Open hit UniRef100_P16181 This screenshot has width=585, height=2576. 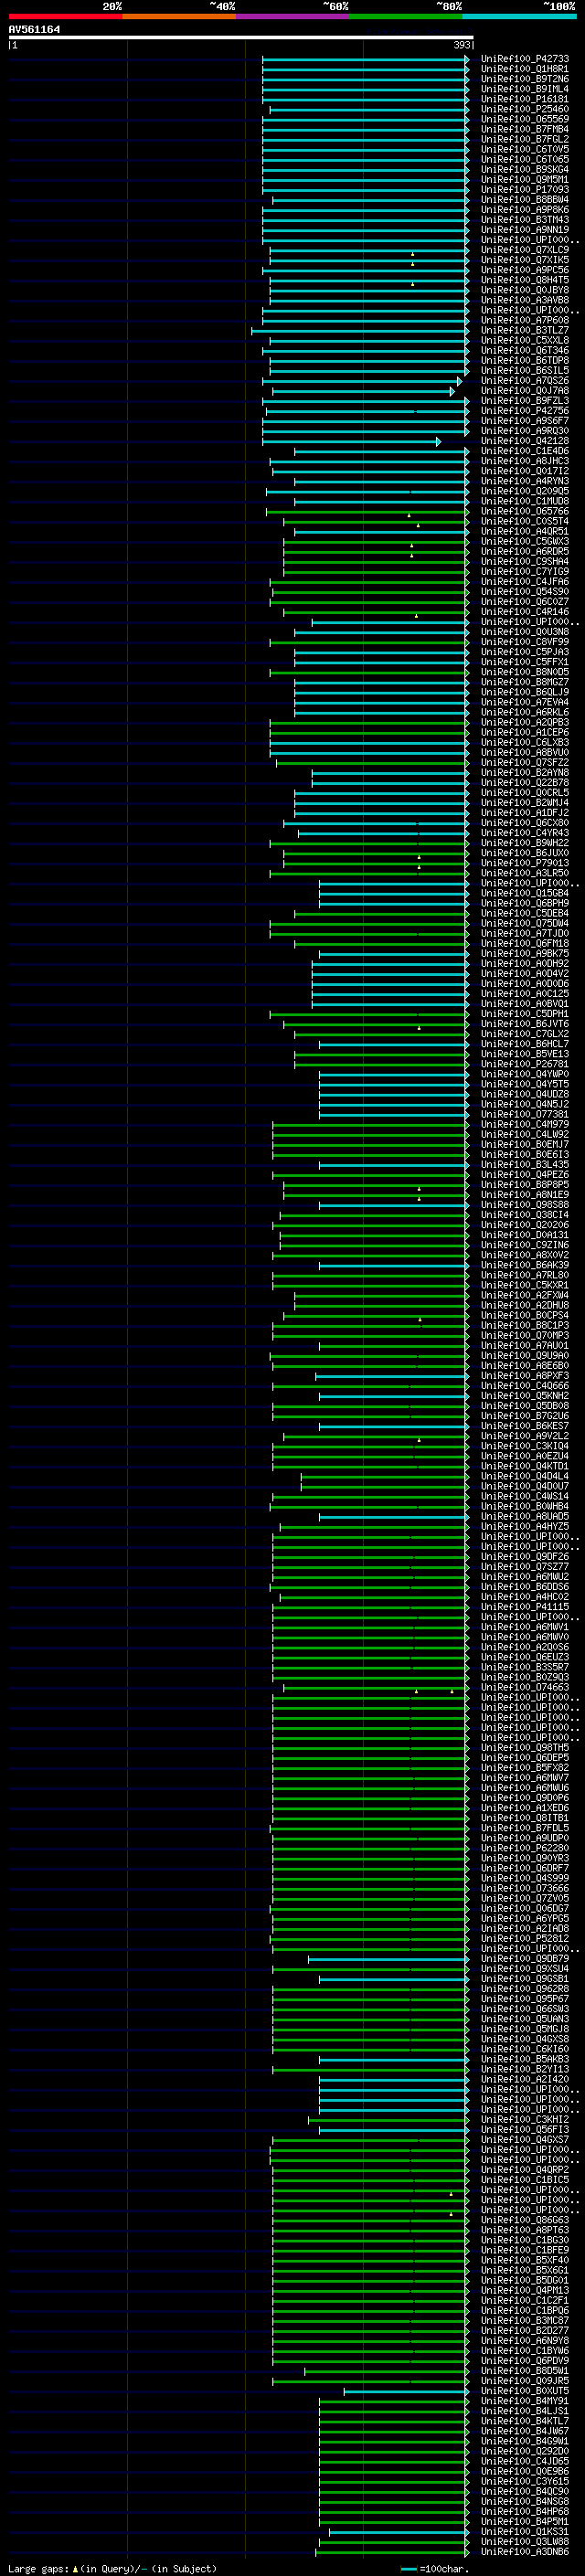524,99
